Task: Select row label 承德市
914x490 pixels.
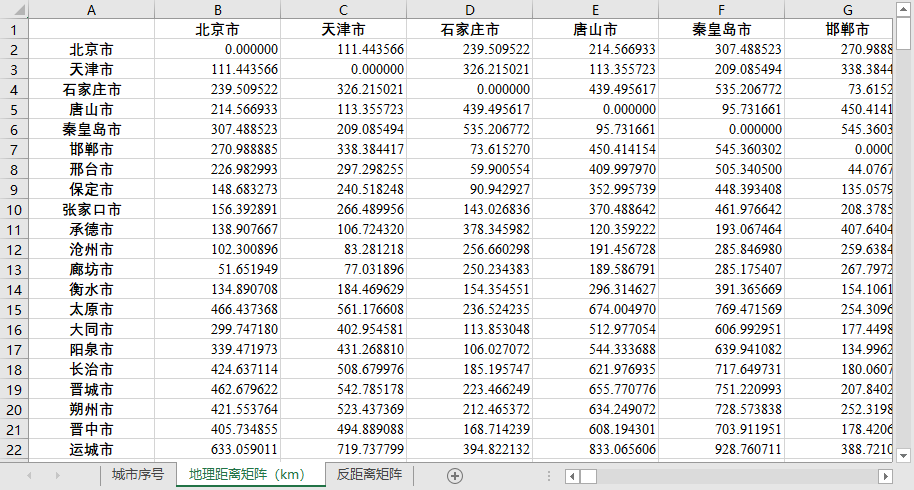Action: [x=92, y=230]
